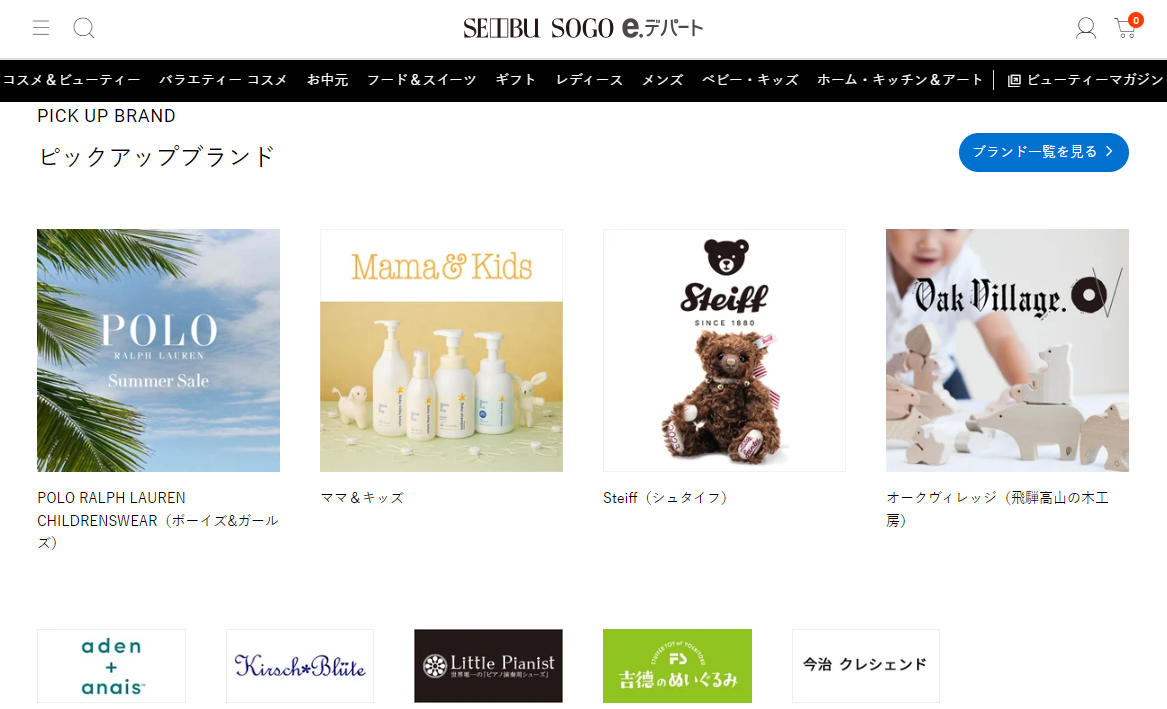Open the 吉徳のぬいぐるみ brand logo
The width and height of the screenshot is (1167, 709).
coord(677,666)
